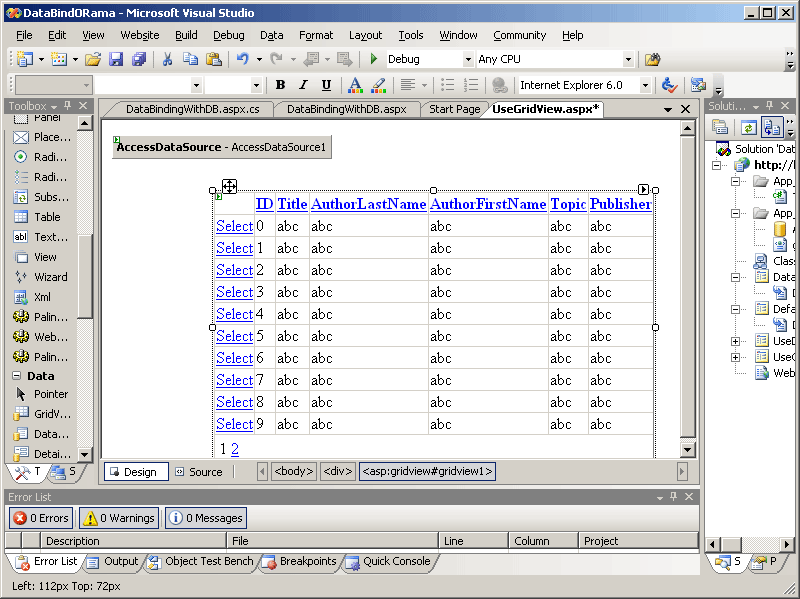Open the Internet Explorer 6.0 target dropdown

(645, 85)
